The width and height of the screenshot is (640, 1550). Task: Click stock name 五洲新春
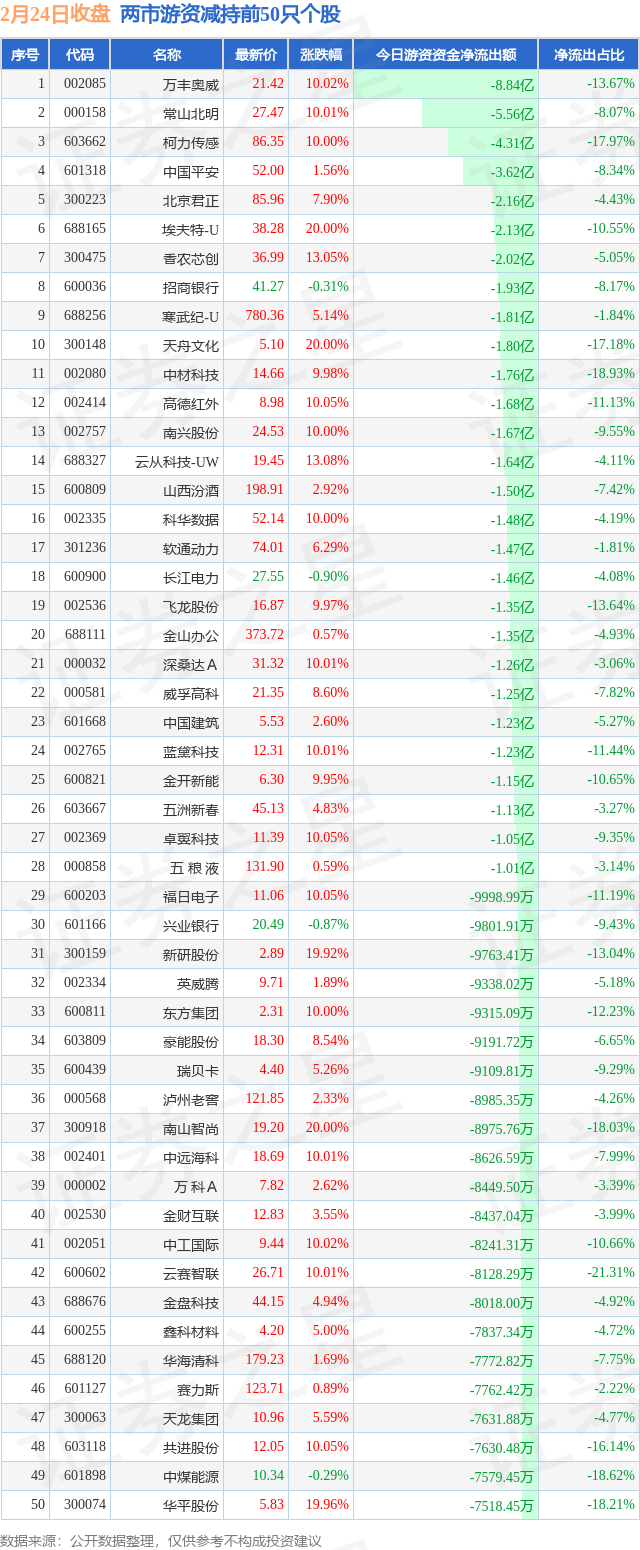click(x=191, y=809)
